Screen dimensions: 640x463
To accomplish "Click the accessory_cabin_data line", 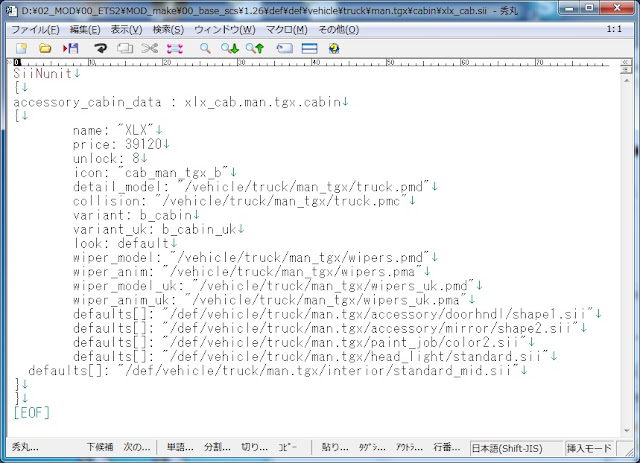I will [180, 102].
